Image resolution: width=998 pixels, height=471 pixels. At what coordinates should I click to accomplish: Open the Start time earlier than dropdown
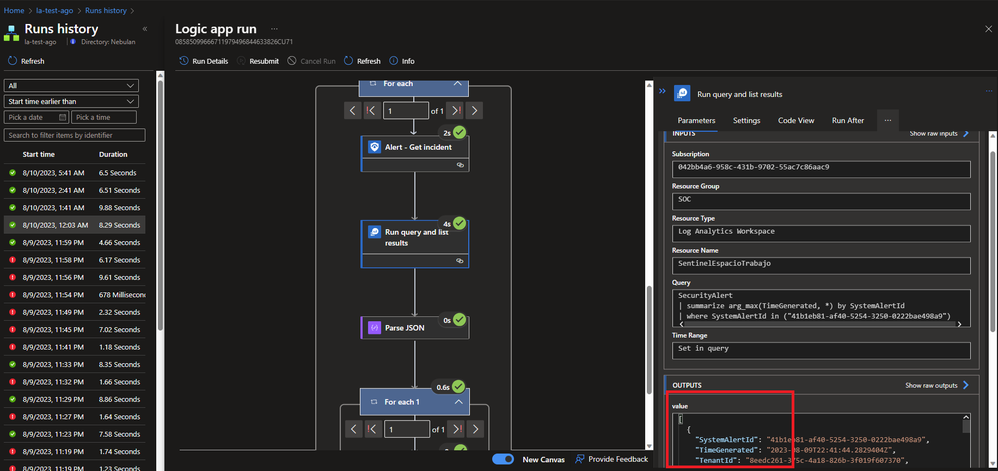[x=71, y=101]
